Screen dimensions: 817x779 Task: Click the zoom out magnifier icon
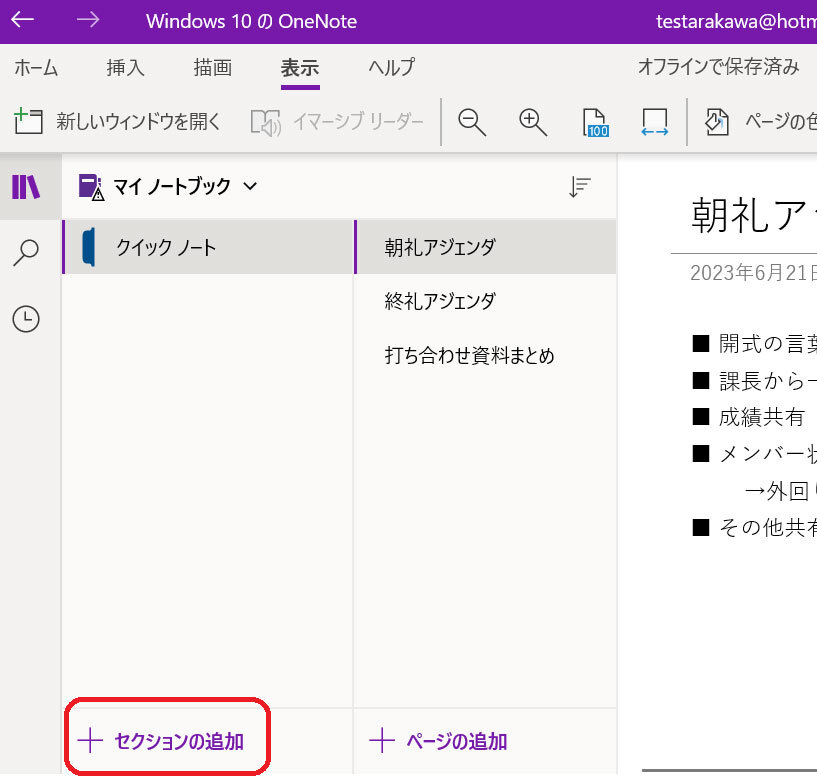point(472,122)
